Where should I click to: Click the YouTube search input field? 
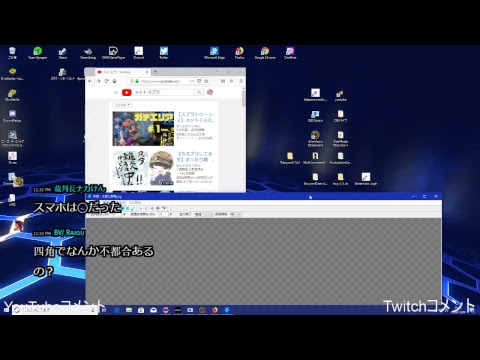tap(164, 92)
